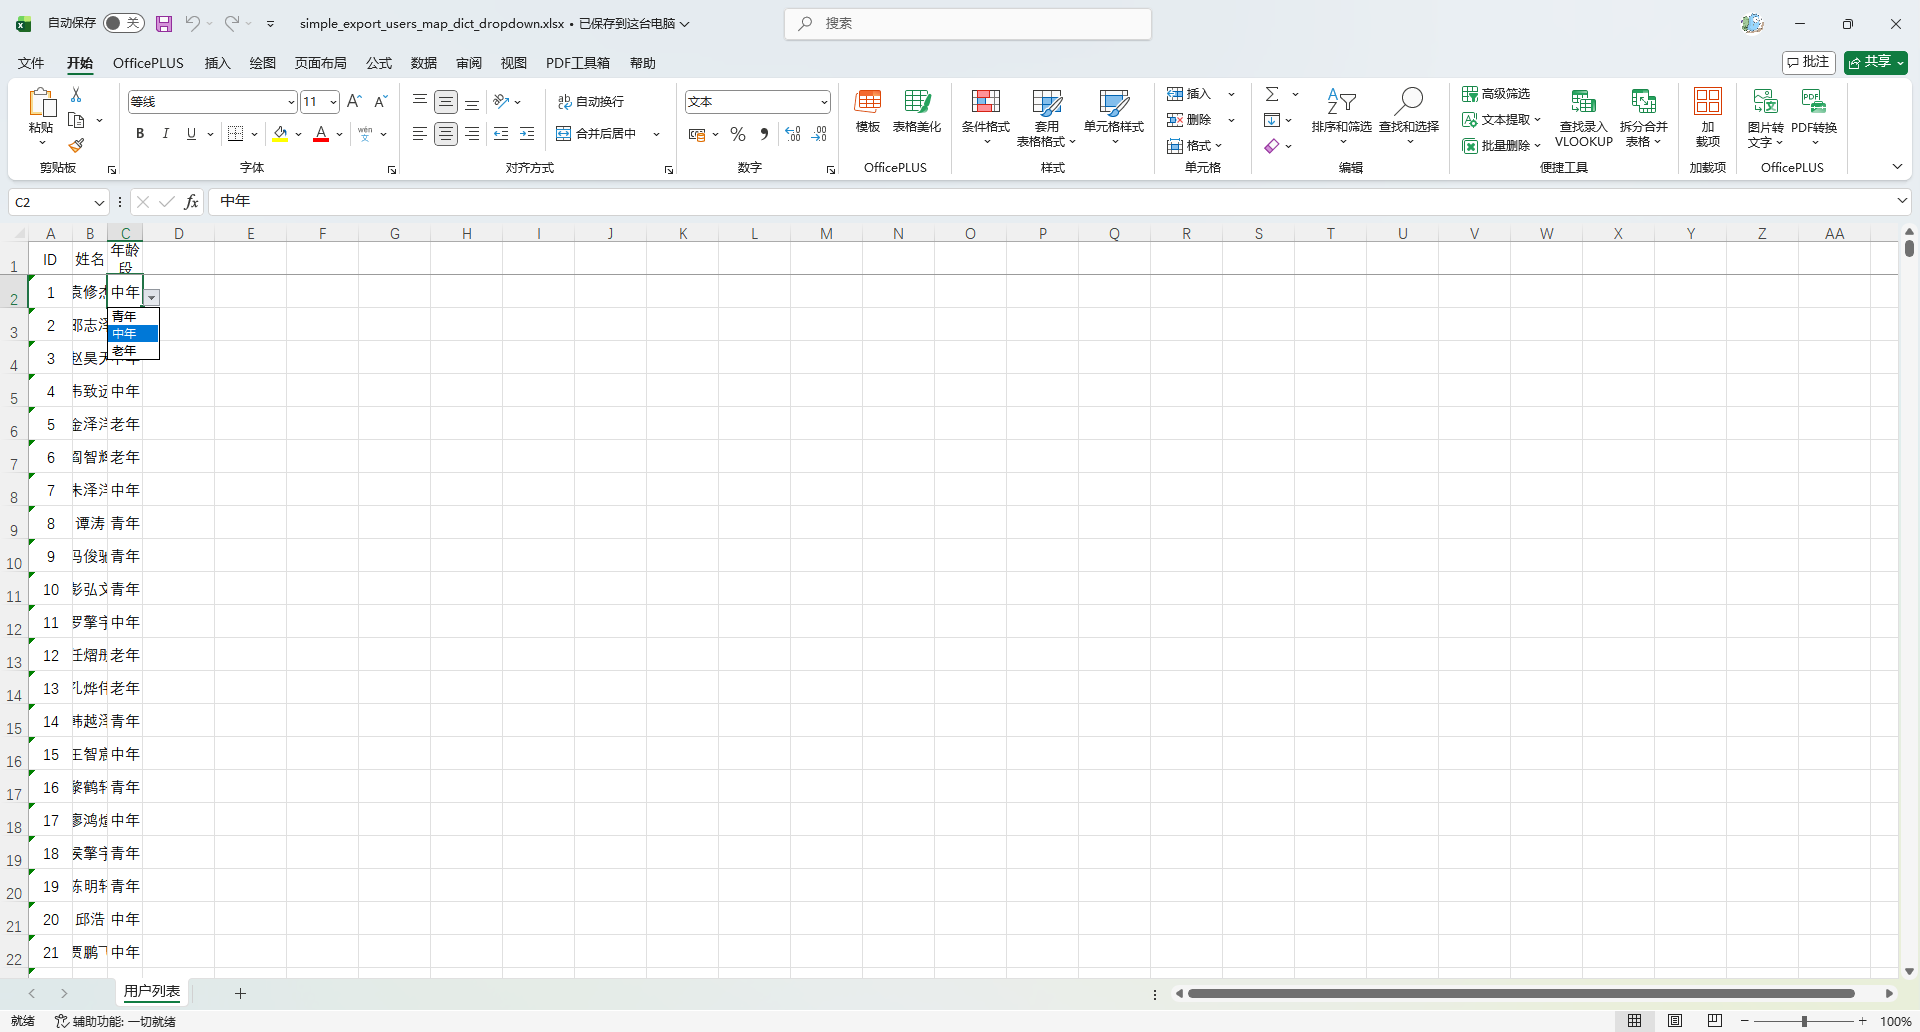Open the 插入 ribbon tab
The width and height of the screenshot is (1920, 1032).
[217, 63]
